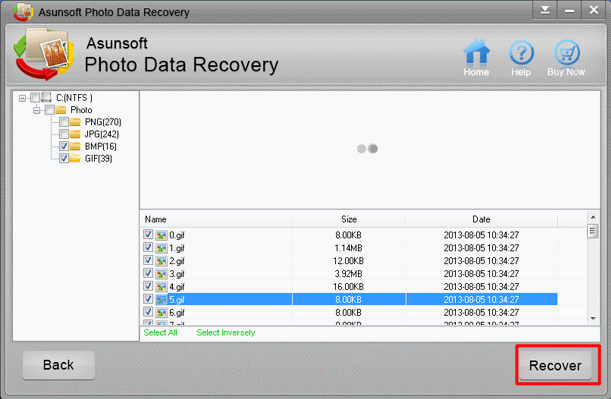This screenshot has width=611, height=399.
Task: Select the GIF(39) tree item
Action: tap(98, 159)
